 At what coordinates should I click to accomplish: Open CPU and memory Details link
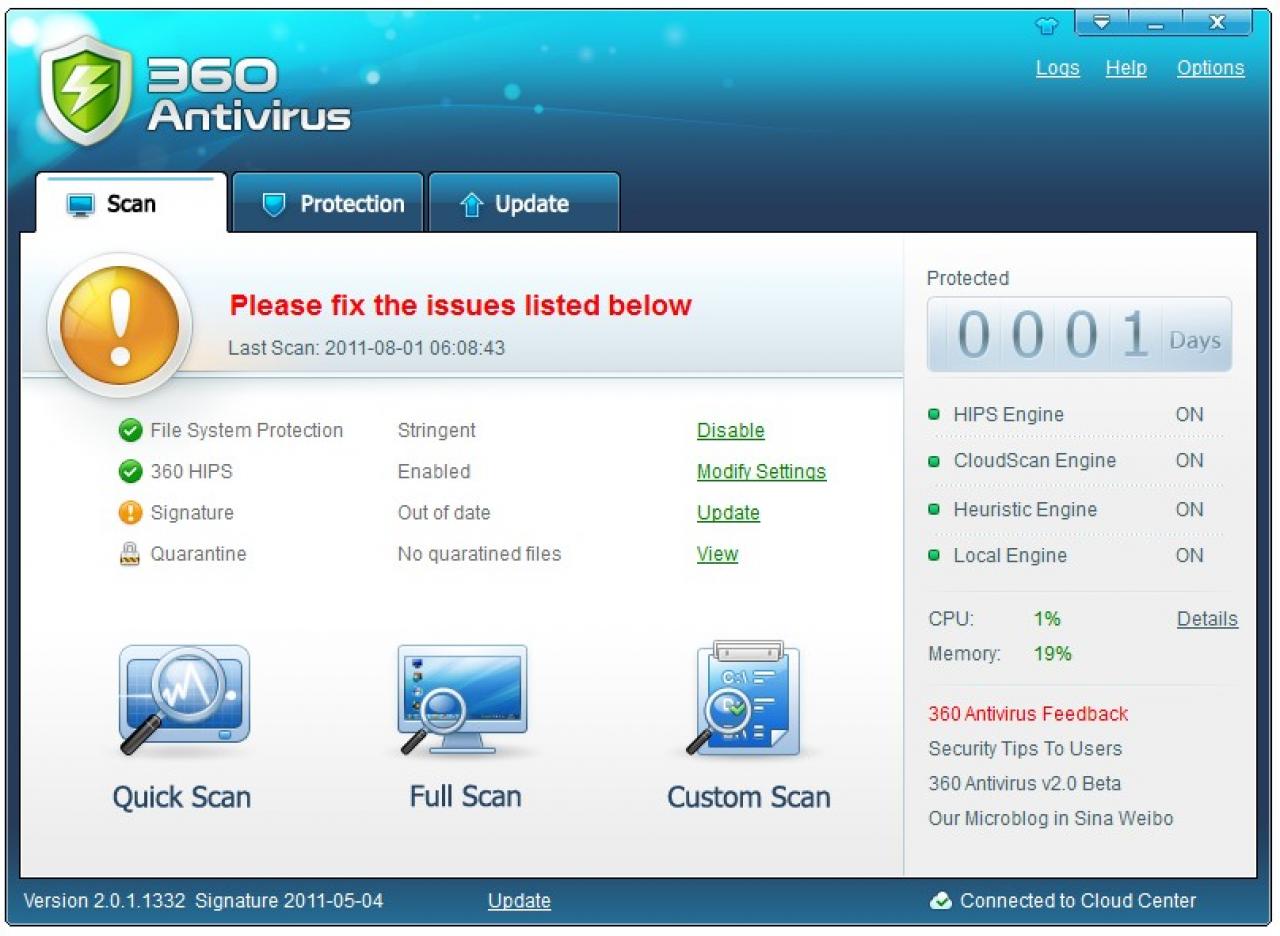[x=1207, y=619]
